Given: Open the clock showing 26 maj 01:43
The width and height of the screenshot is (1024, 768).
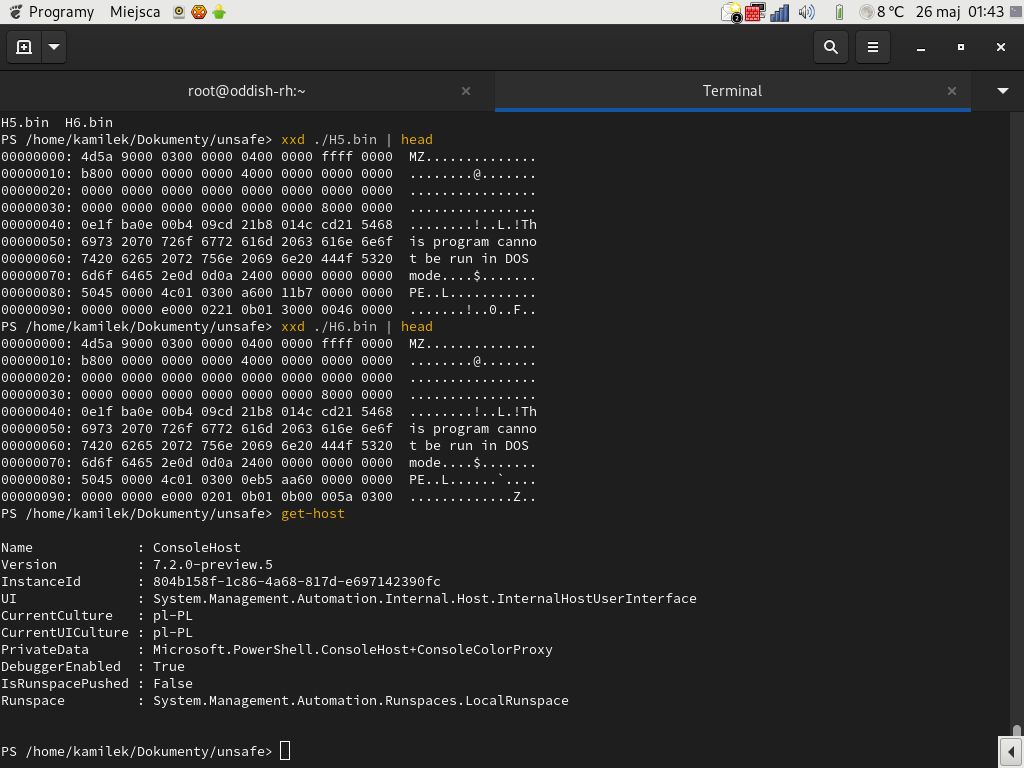Looking at the screenshot, I should 958,12.
